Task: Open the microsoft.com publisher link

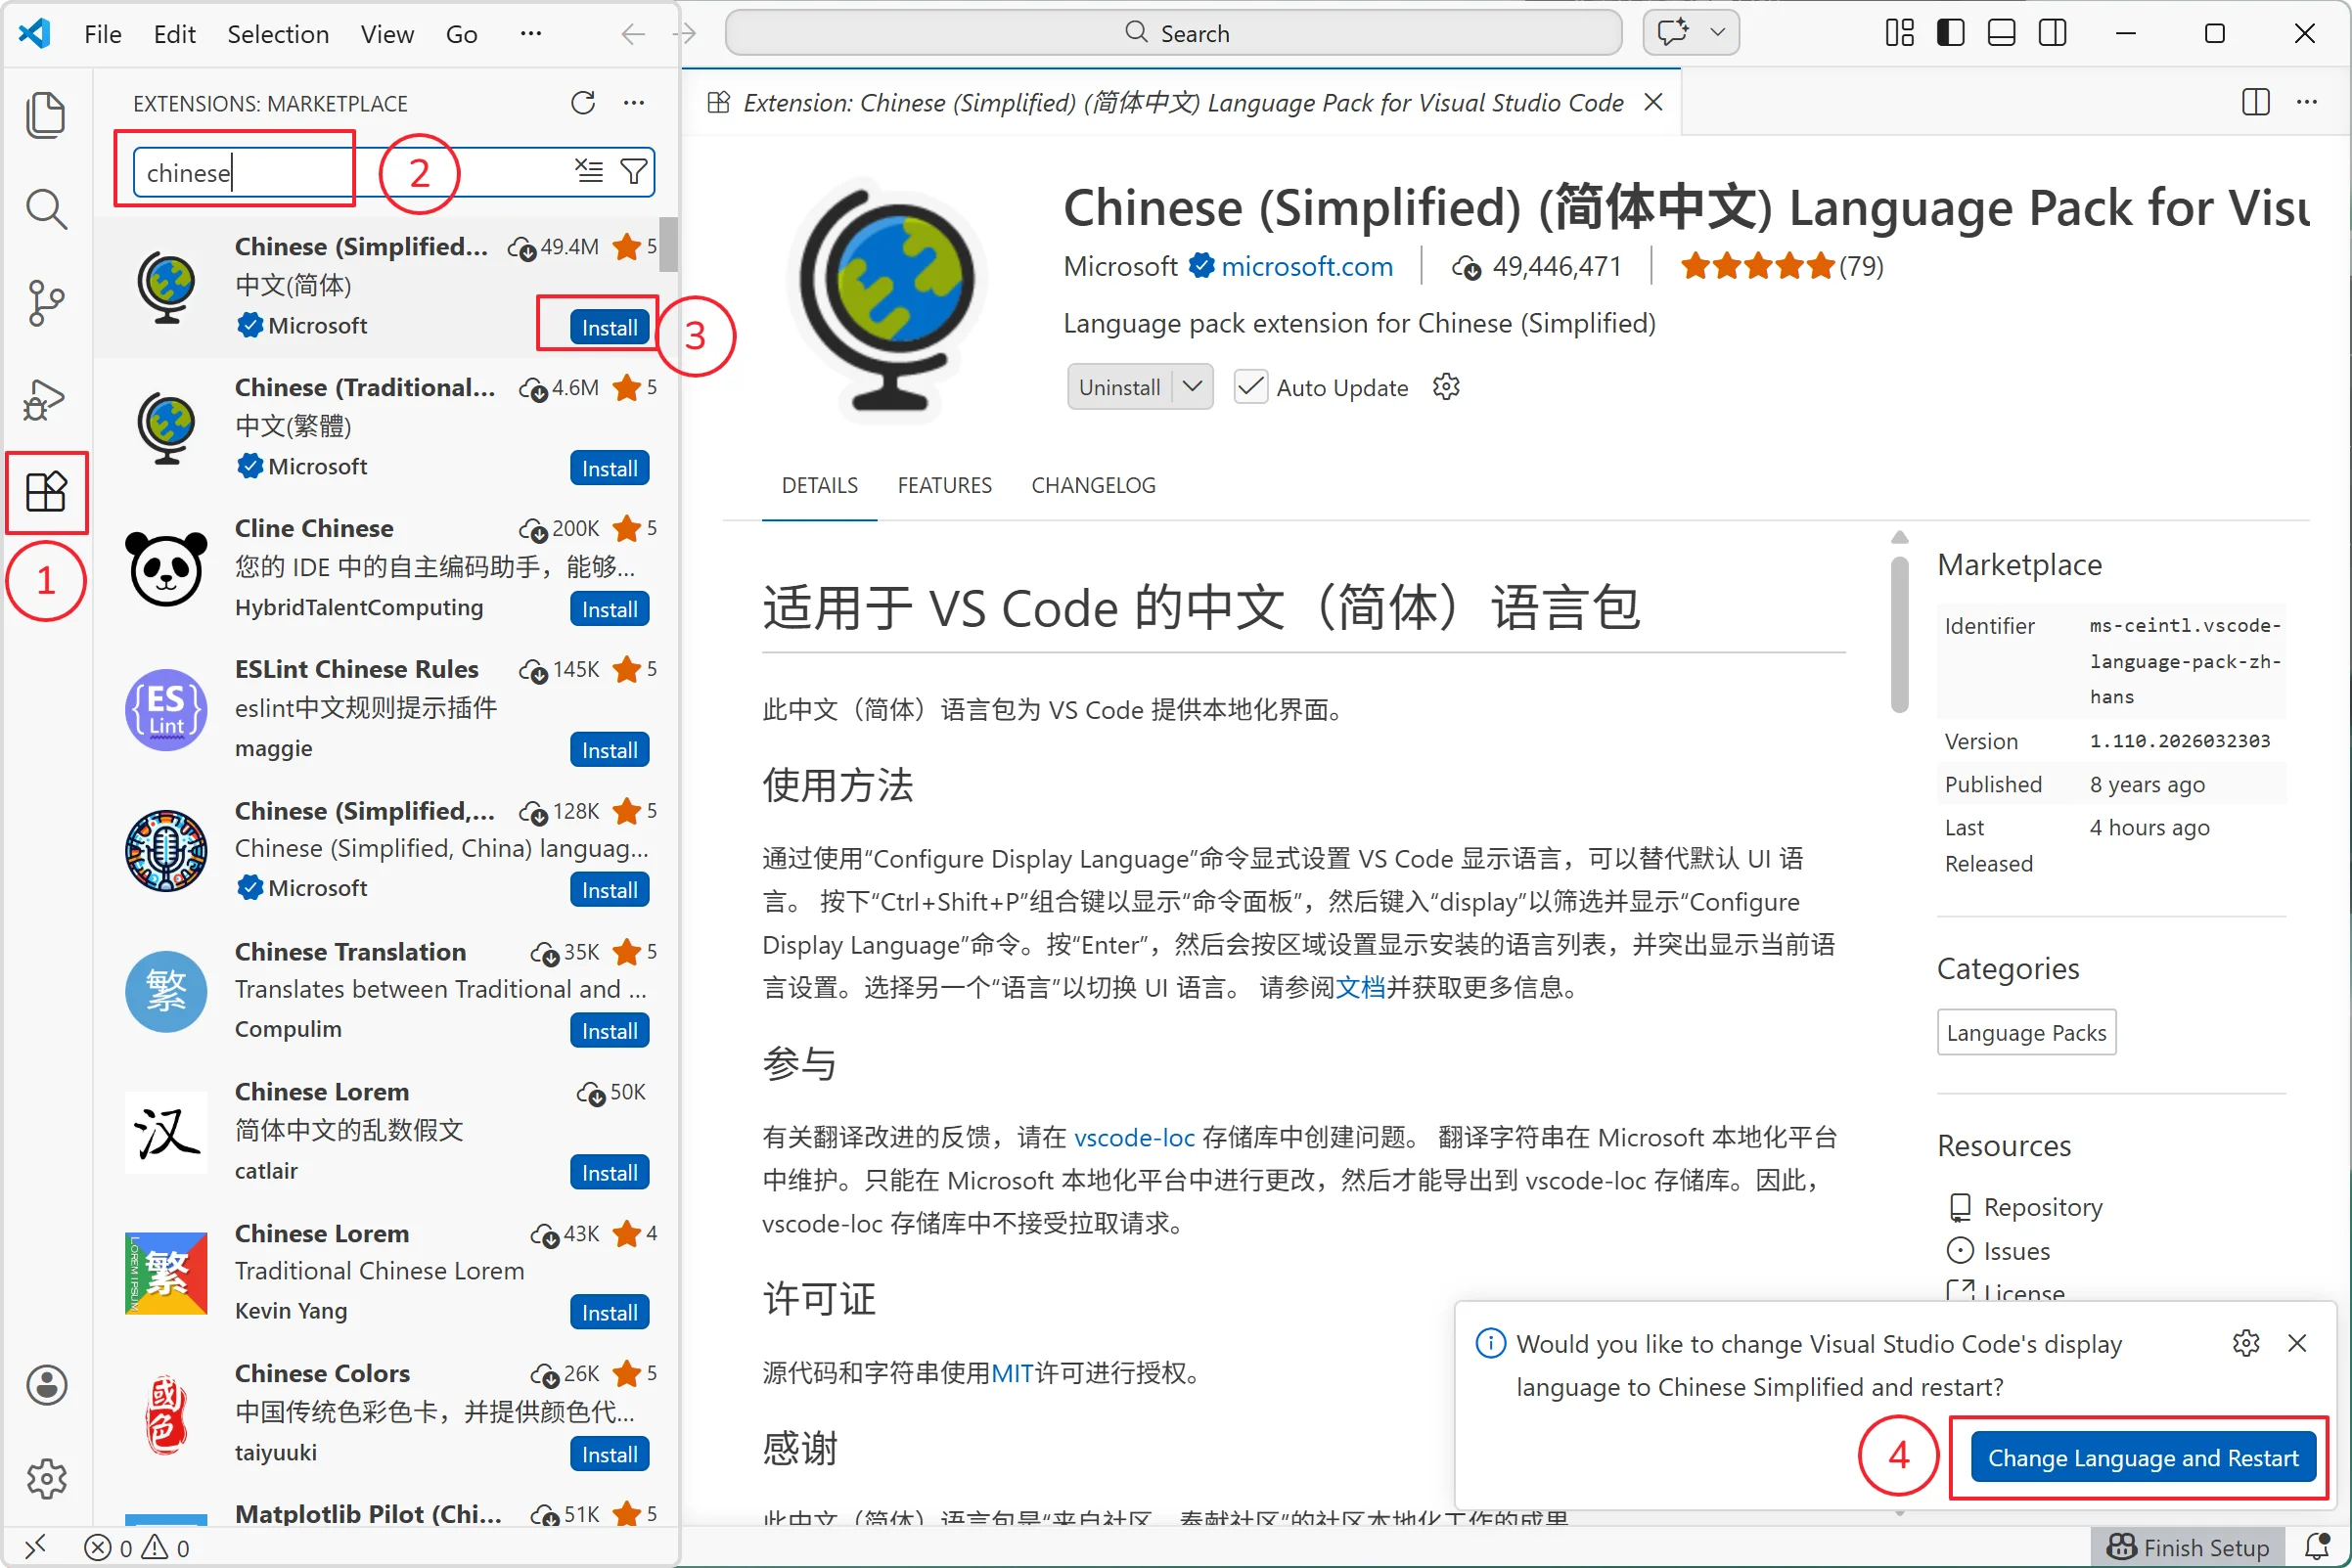Action: pyautogui.click(x=1306, y=266)
